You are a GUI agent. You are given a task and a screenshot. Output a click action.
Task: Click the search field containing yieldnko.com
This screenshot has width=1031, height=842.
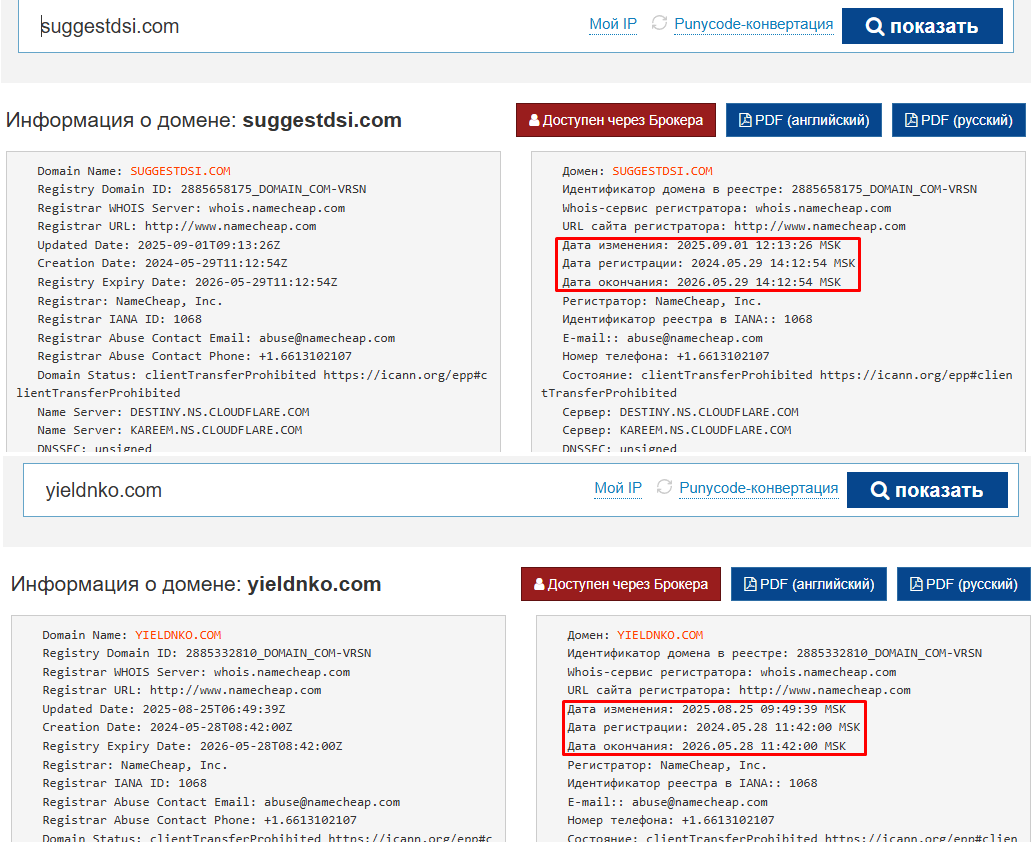pyautogui.click(x=300, y=490)
